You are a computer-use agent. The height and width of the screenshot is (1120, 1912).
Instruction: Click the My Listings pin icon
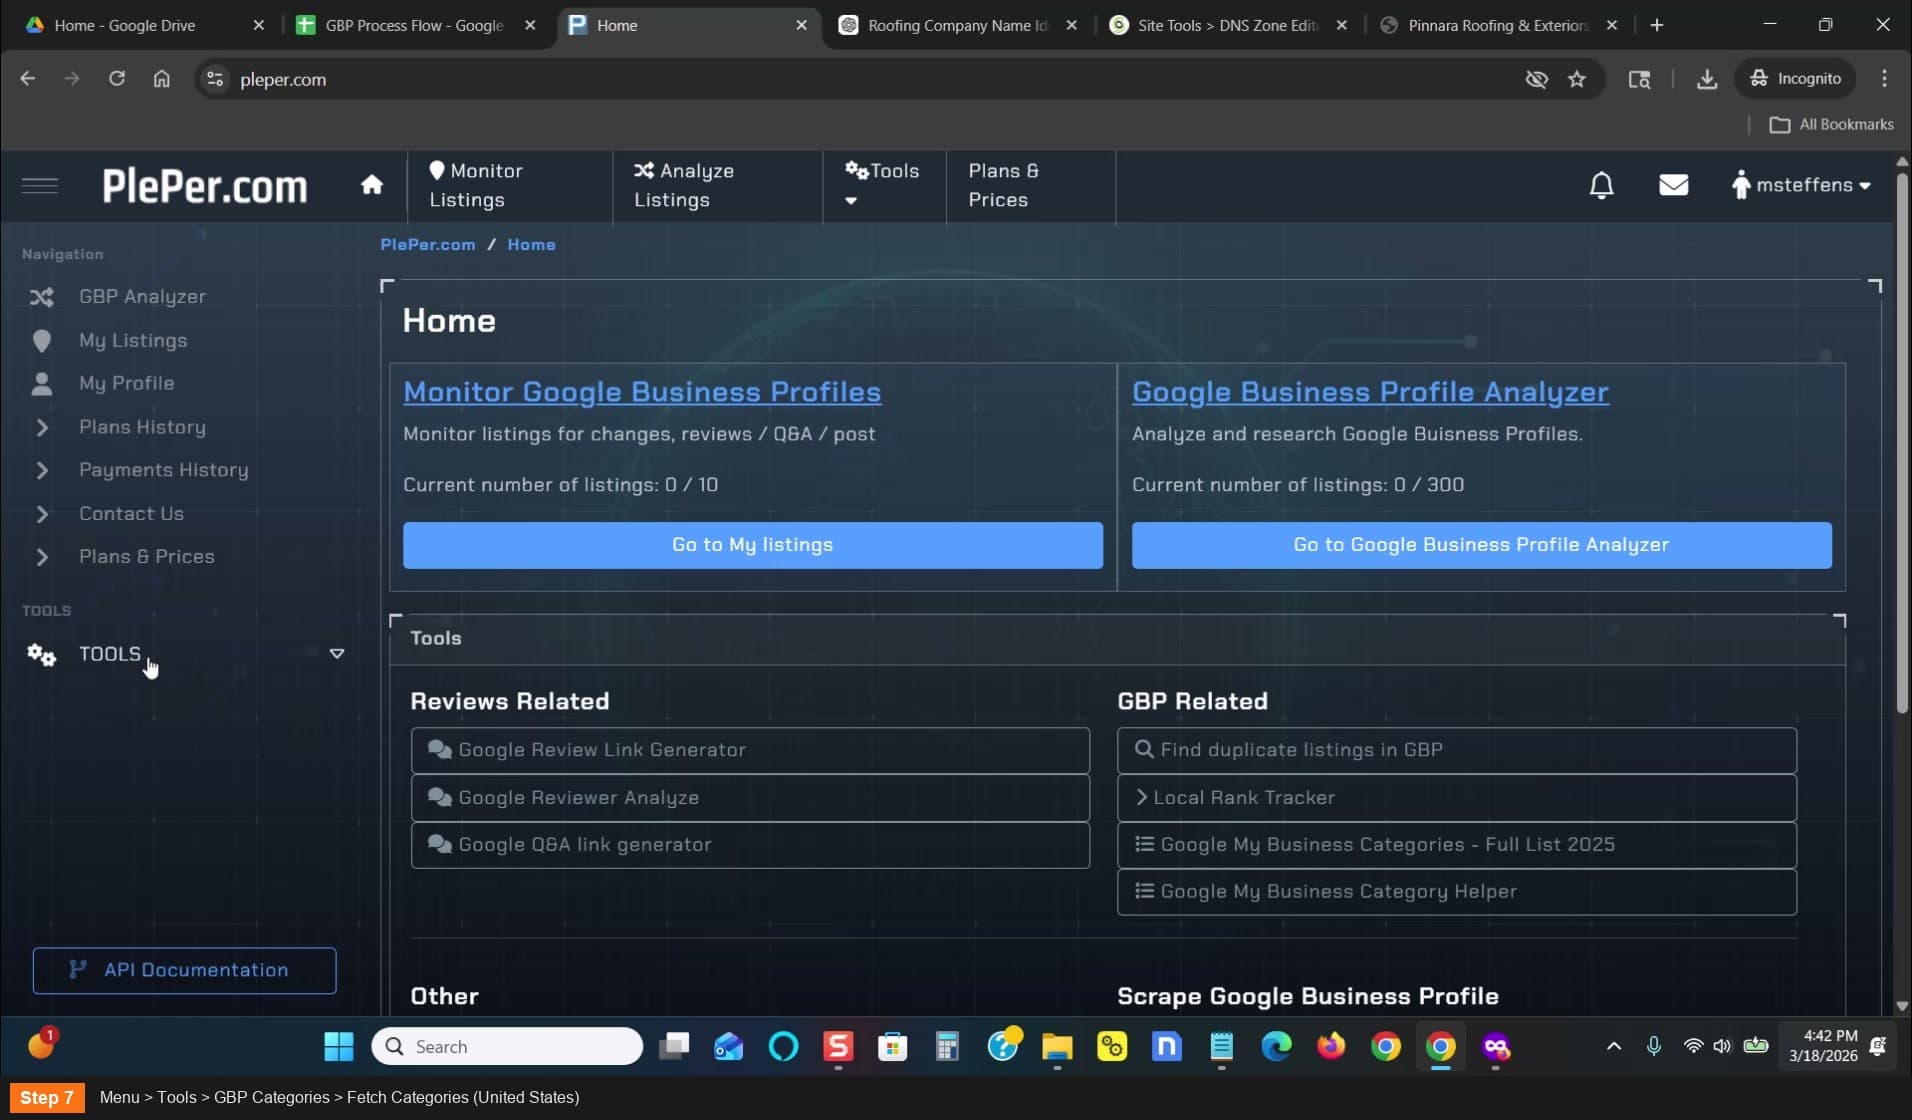click(x=41, y=341)
